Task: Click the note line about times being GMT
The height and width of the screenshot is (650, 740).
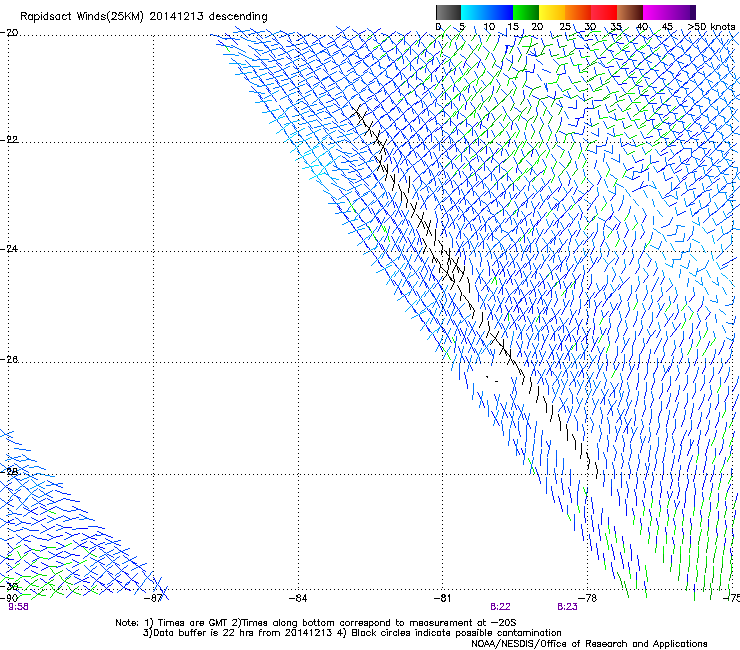Action: pos(316,623)
